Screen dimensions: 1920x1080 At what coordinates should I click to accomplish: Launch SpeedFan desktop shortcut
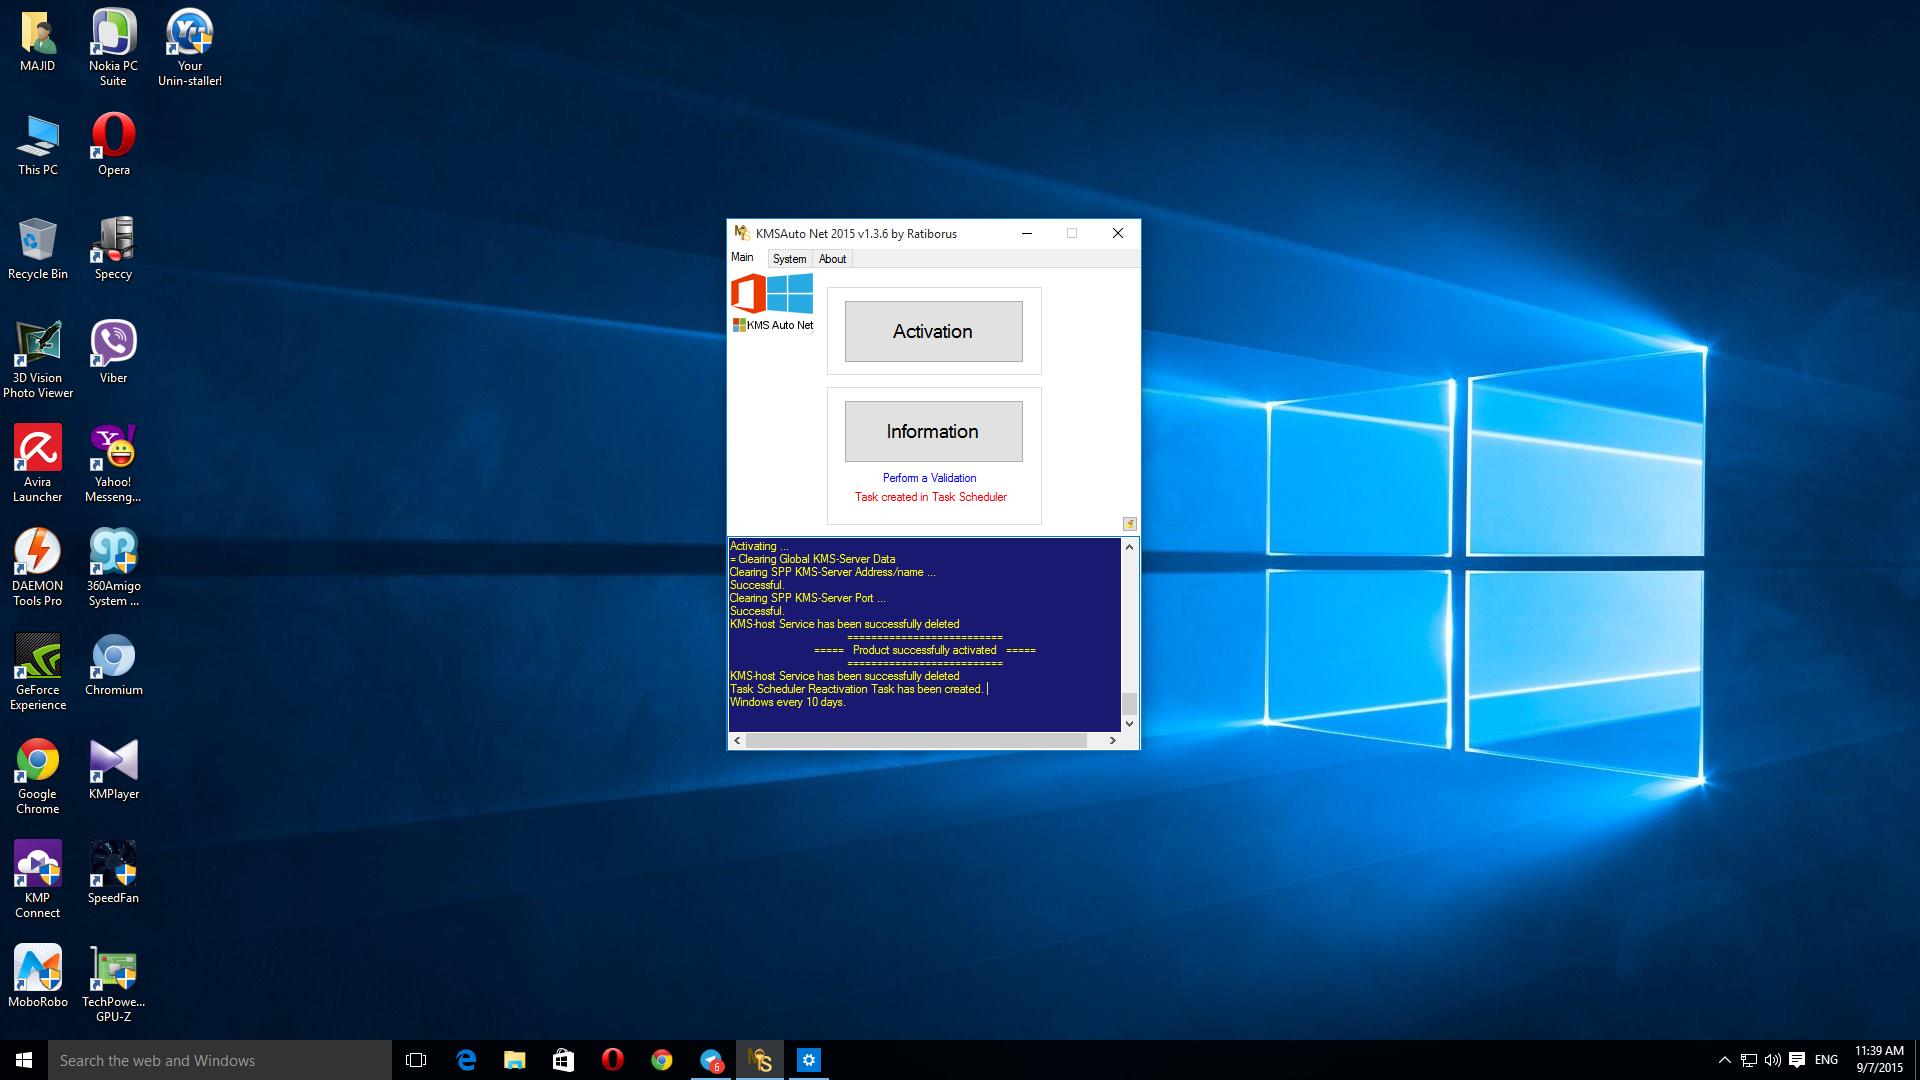(113, 874)
